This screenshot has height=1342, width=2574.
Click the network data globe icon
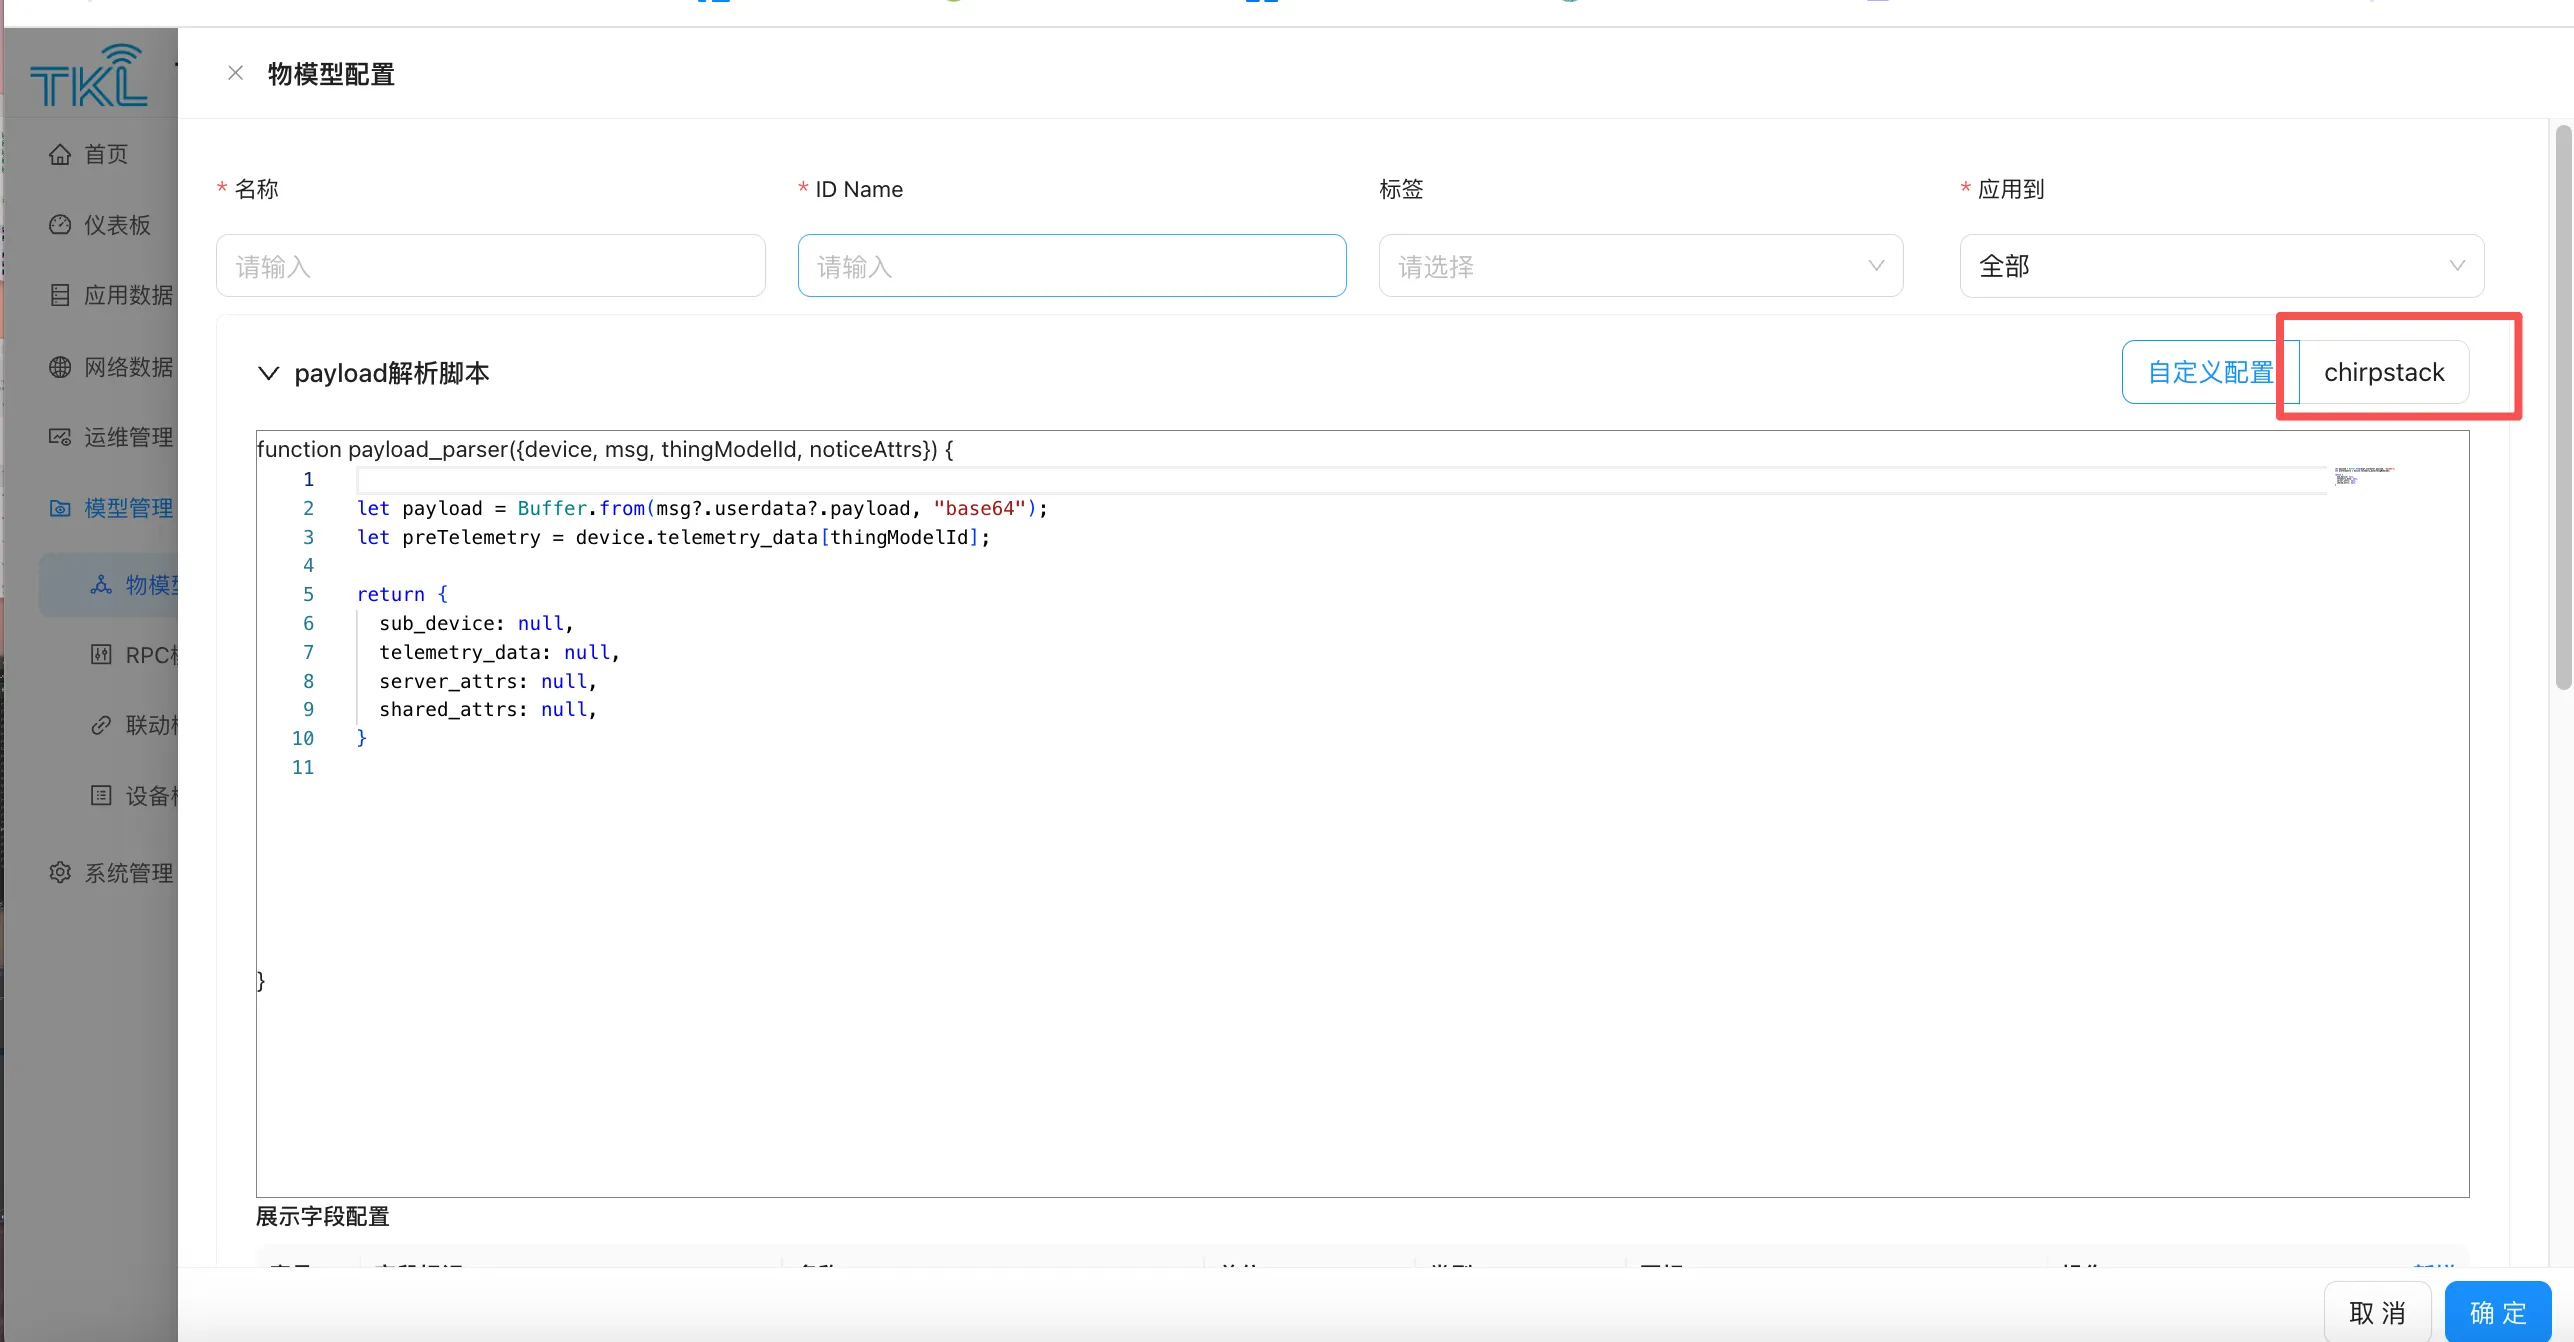[x=60, y=367]
